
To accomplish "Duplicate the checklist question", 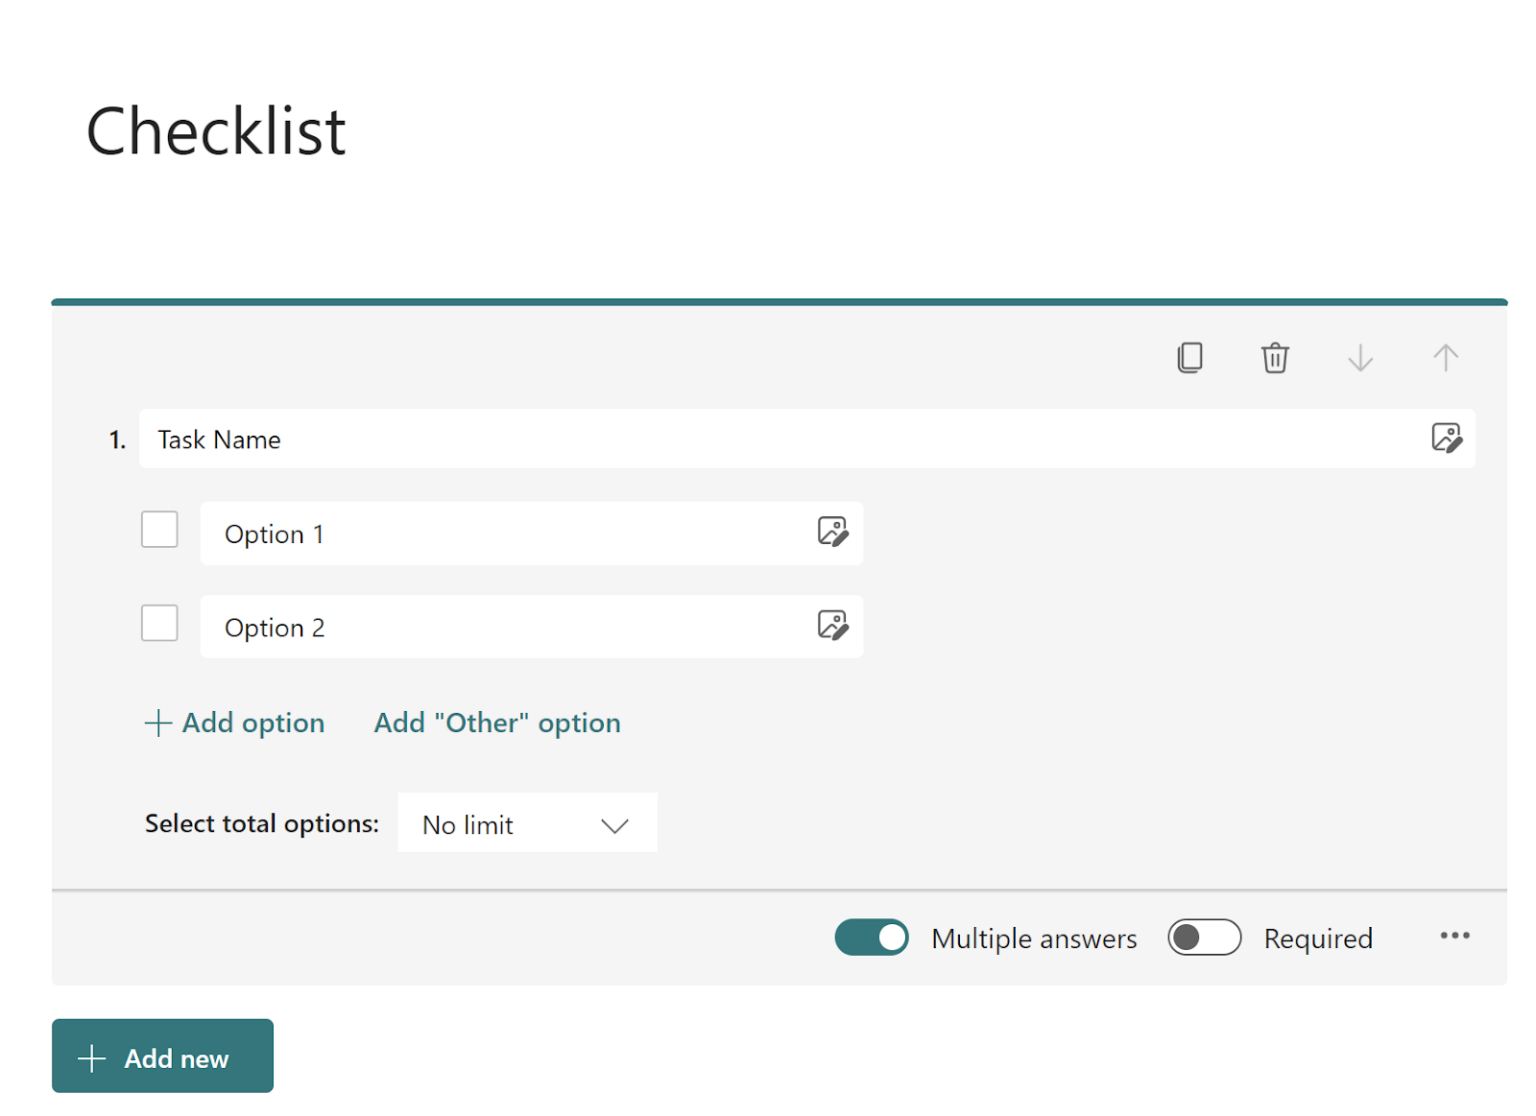I will click(1190, 357).
